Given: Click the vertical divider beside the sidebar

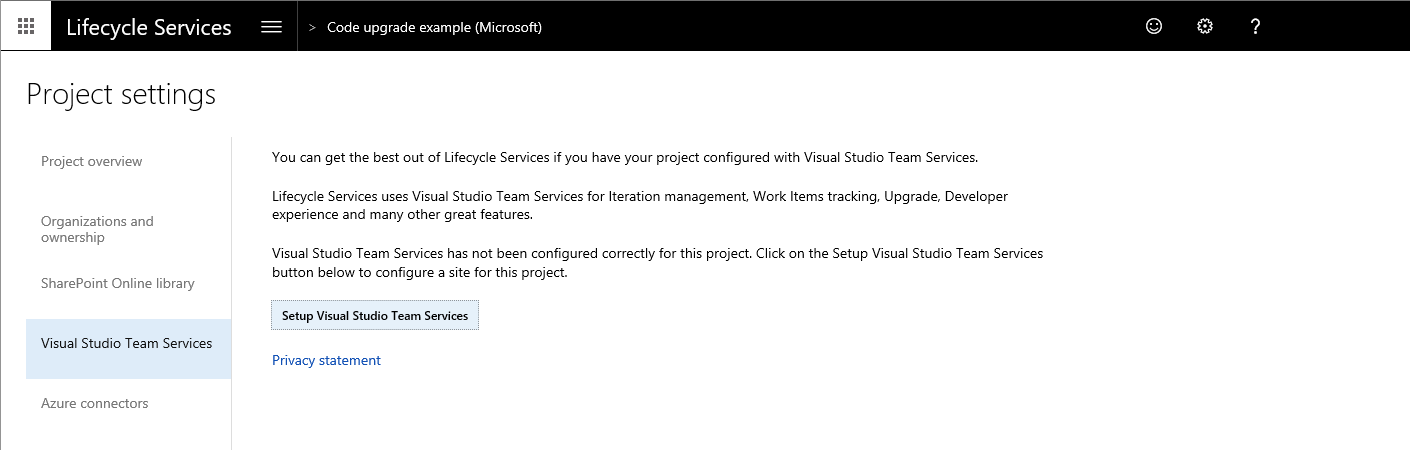Looking at the screenshot, I should (232, 293).
